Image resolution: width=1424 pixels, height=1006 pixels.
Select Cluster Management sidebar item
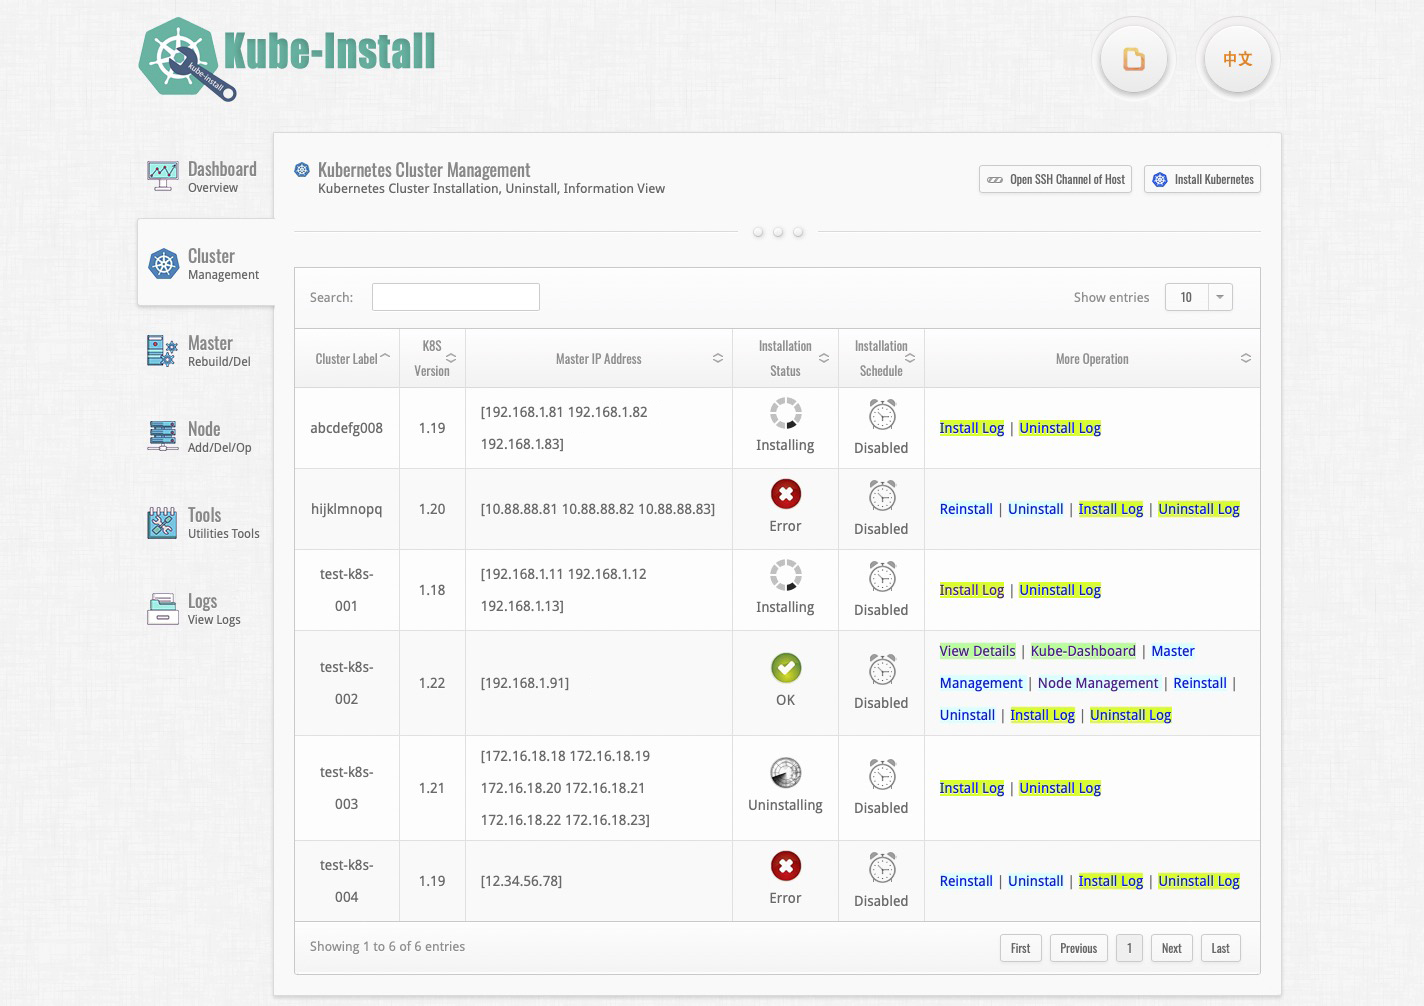204,263
